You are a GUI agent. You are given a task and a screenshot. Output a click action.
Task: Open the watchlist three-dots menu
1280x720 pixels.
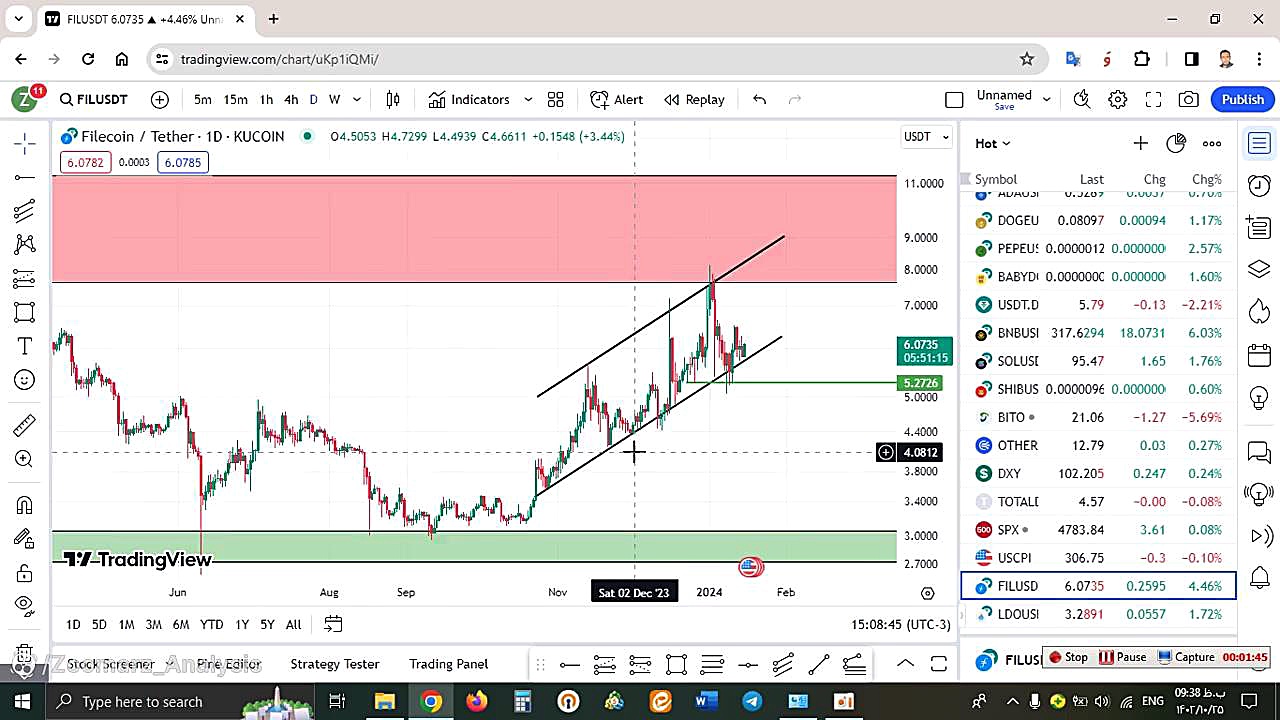[1212, 143]
